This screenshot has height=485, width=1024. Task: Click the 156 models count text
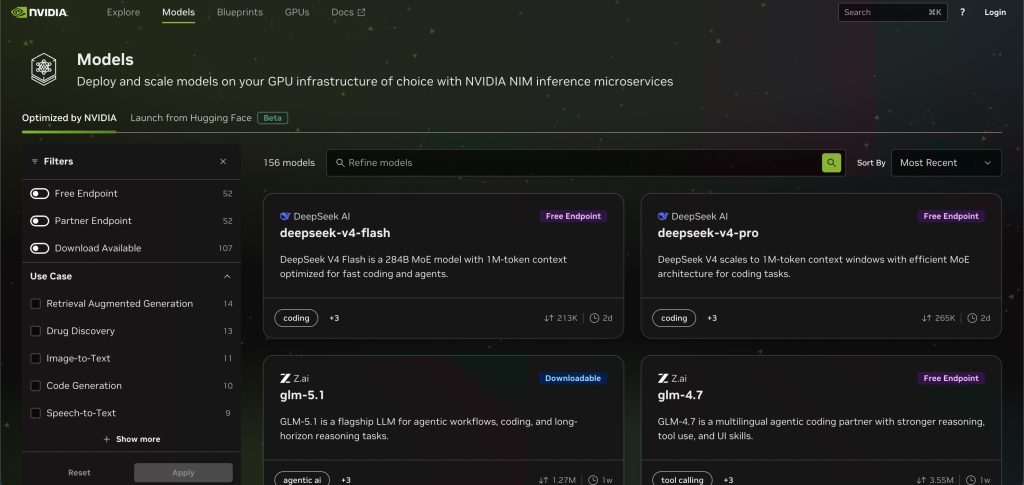click(289, 163)
